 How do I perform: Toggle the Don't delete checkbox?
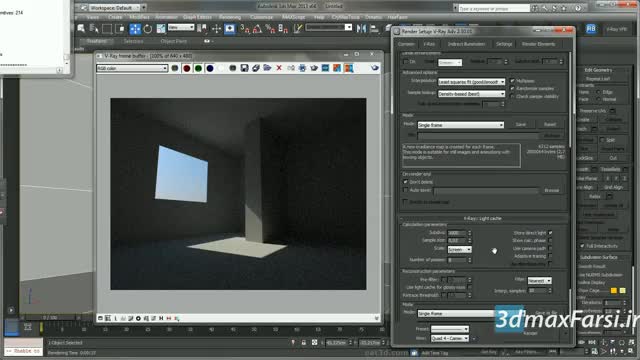405,182
